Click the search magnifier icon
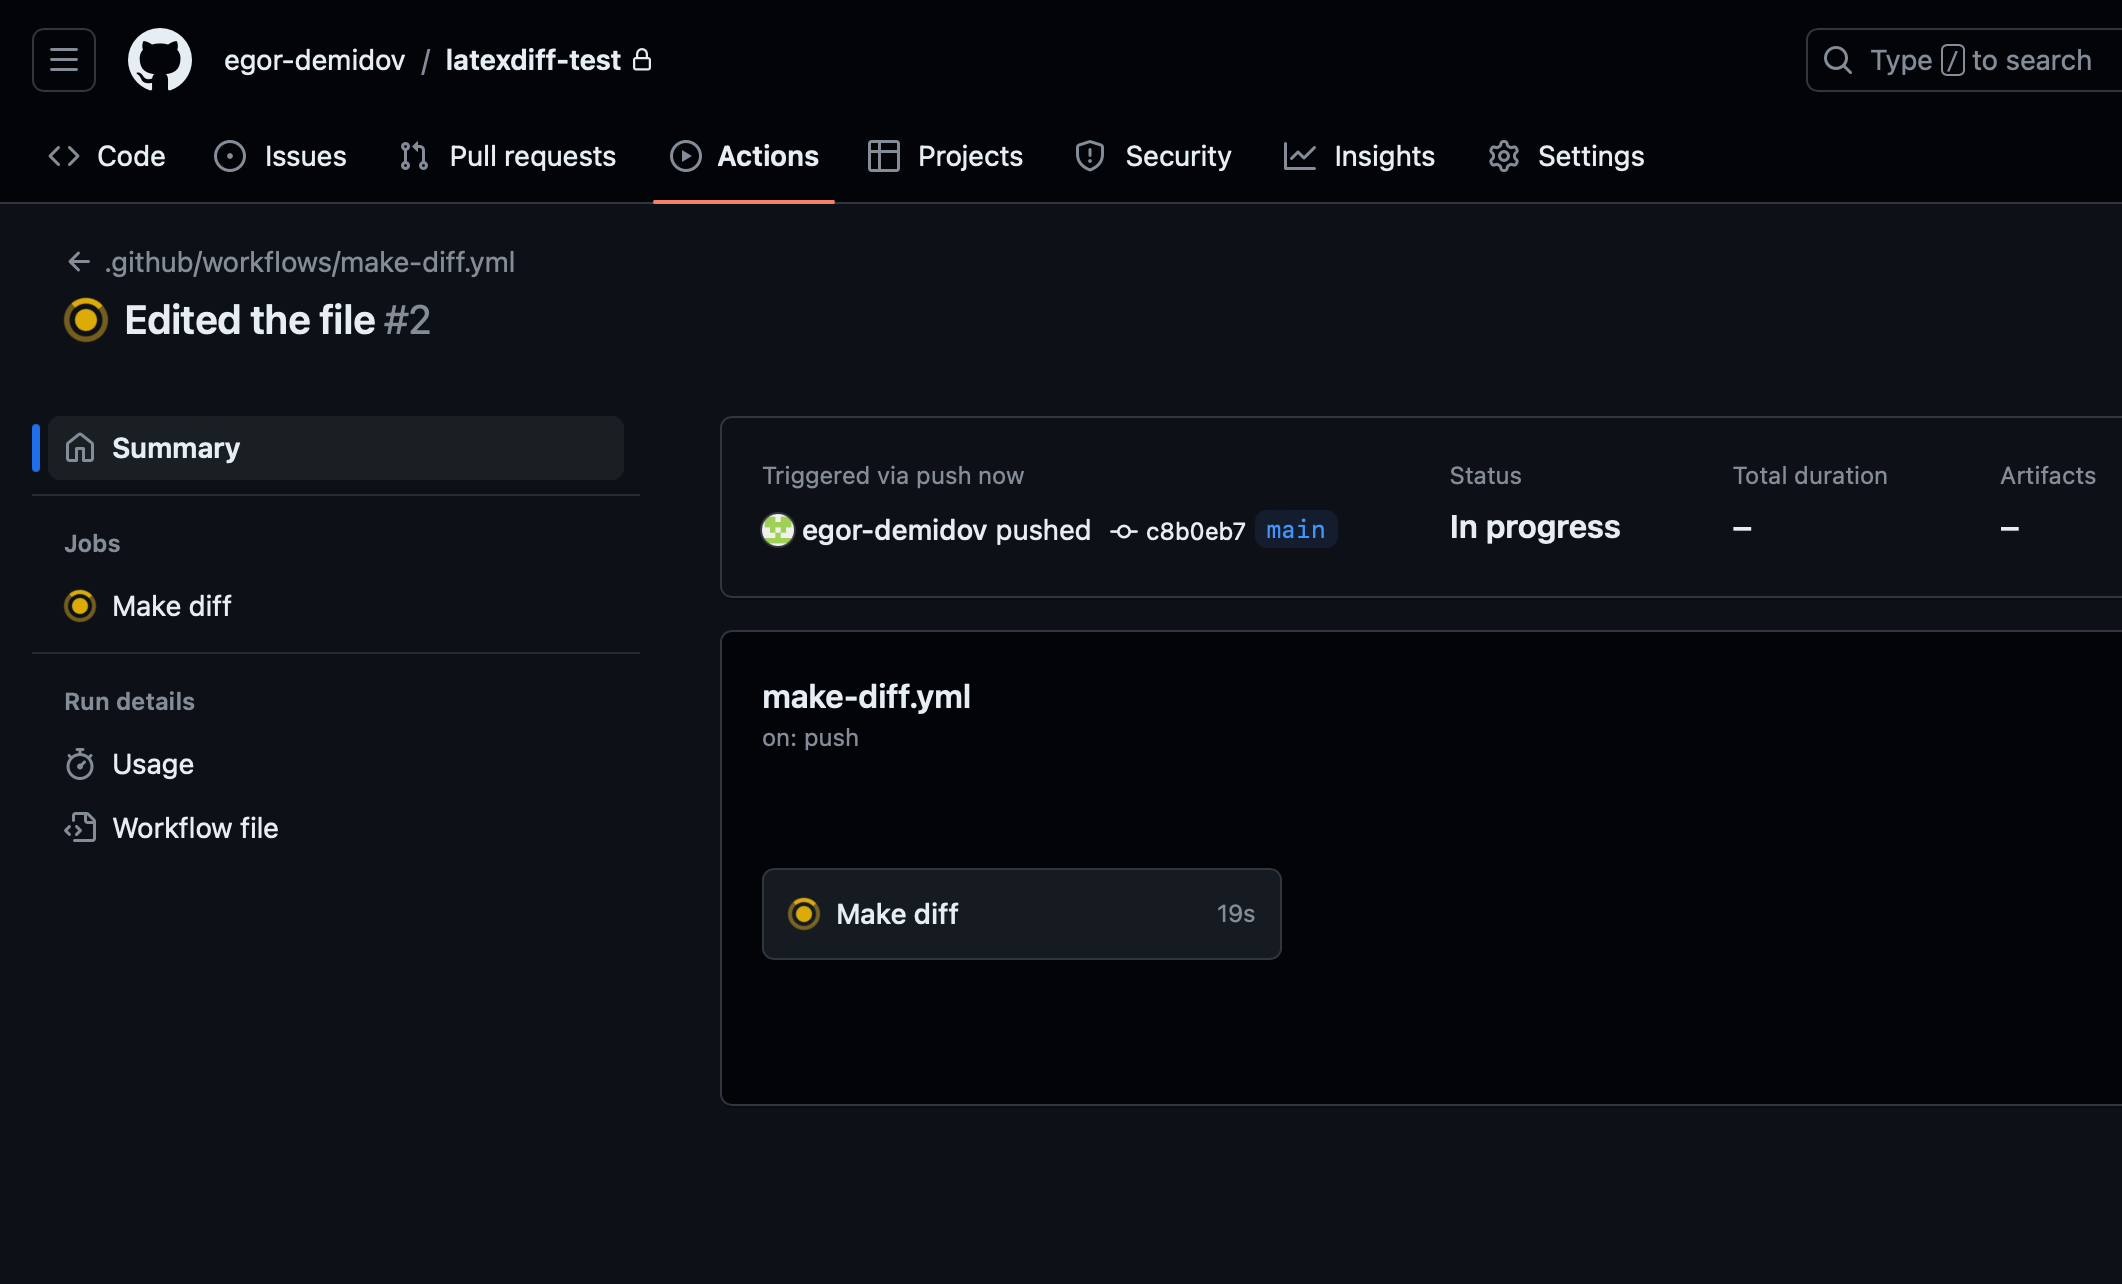Image resolution: width=2122 pixels, height=1284 pixels. [1838, 60]
